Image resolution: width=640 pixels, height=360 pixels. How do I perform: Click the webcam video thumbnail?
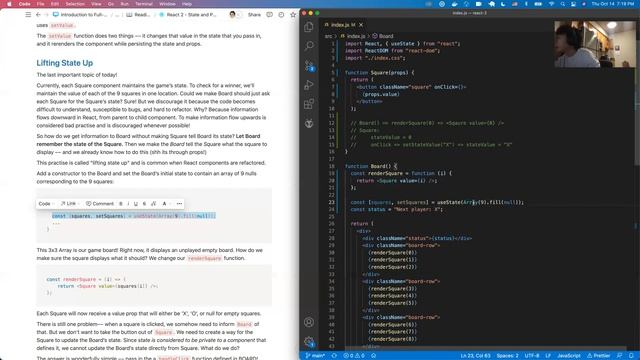click(x=595, y=44)
